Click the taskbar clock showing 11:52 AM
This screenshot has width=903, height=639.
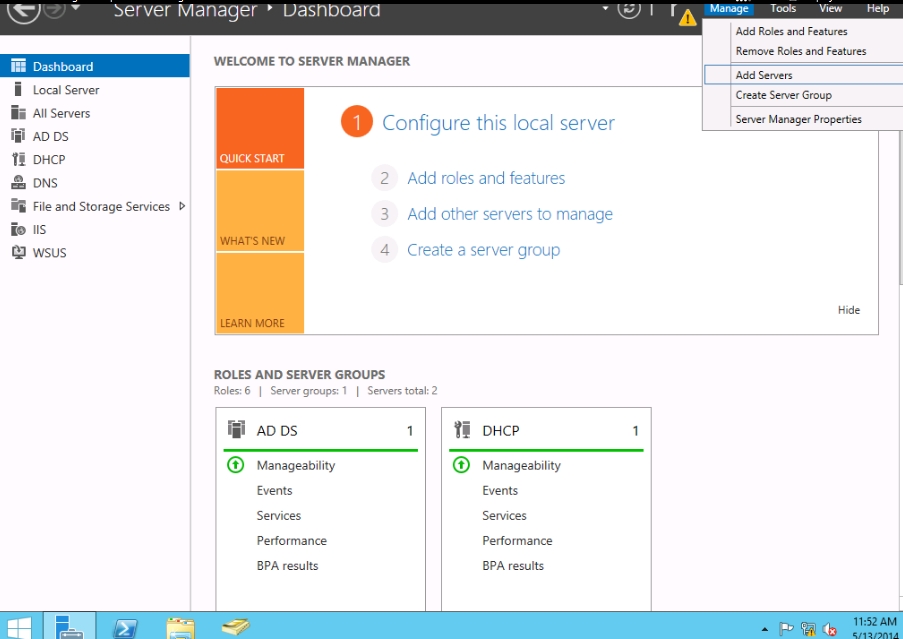[x=874, y=628]
